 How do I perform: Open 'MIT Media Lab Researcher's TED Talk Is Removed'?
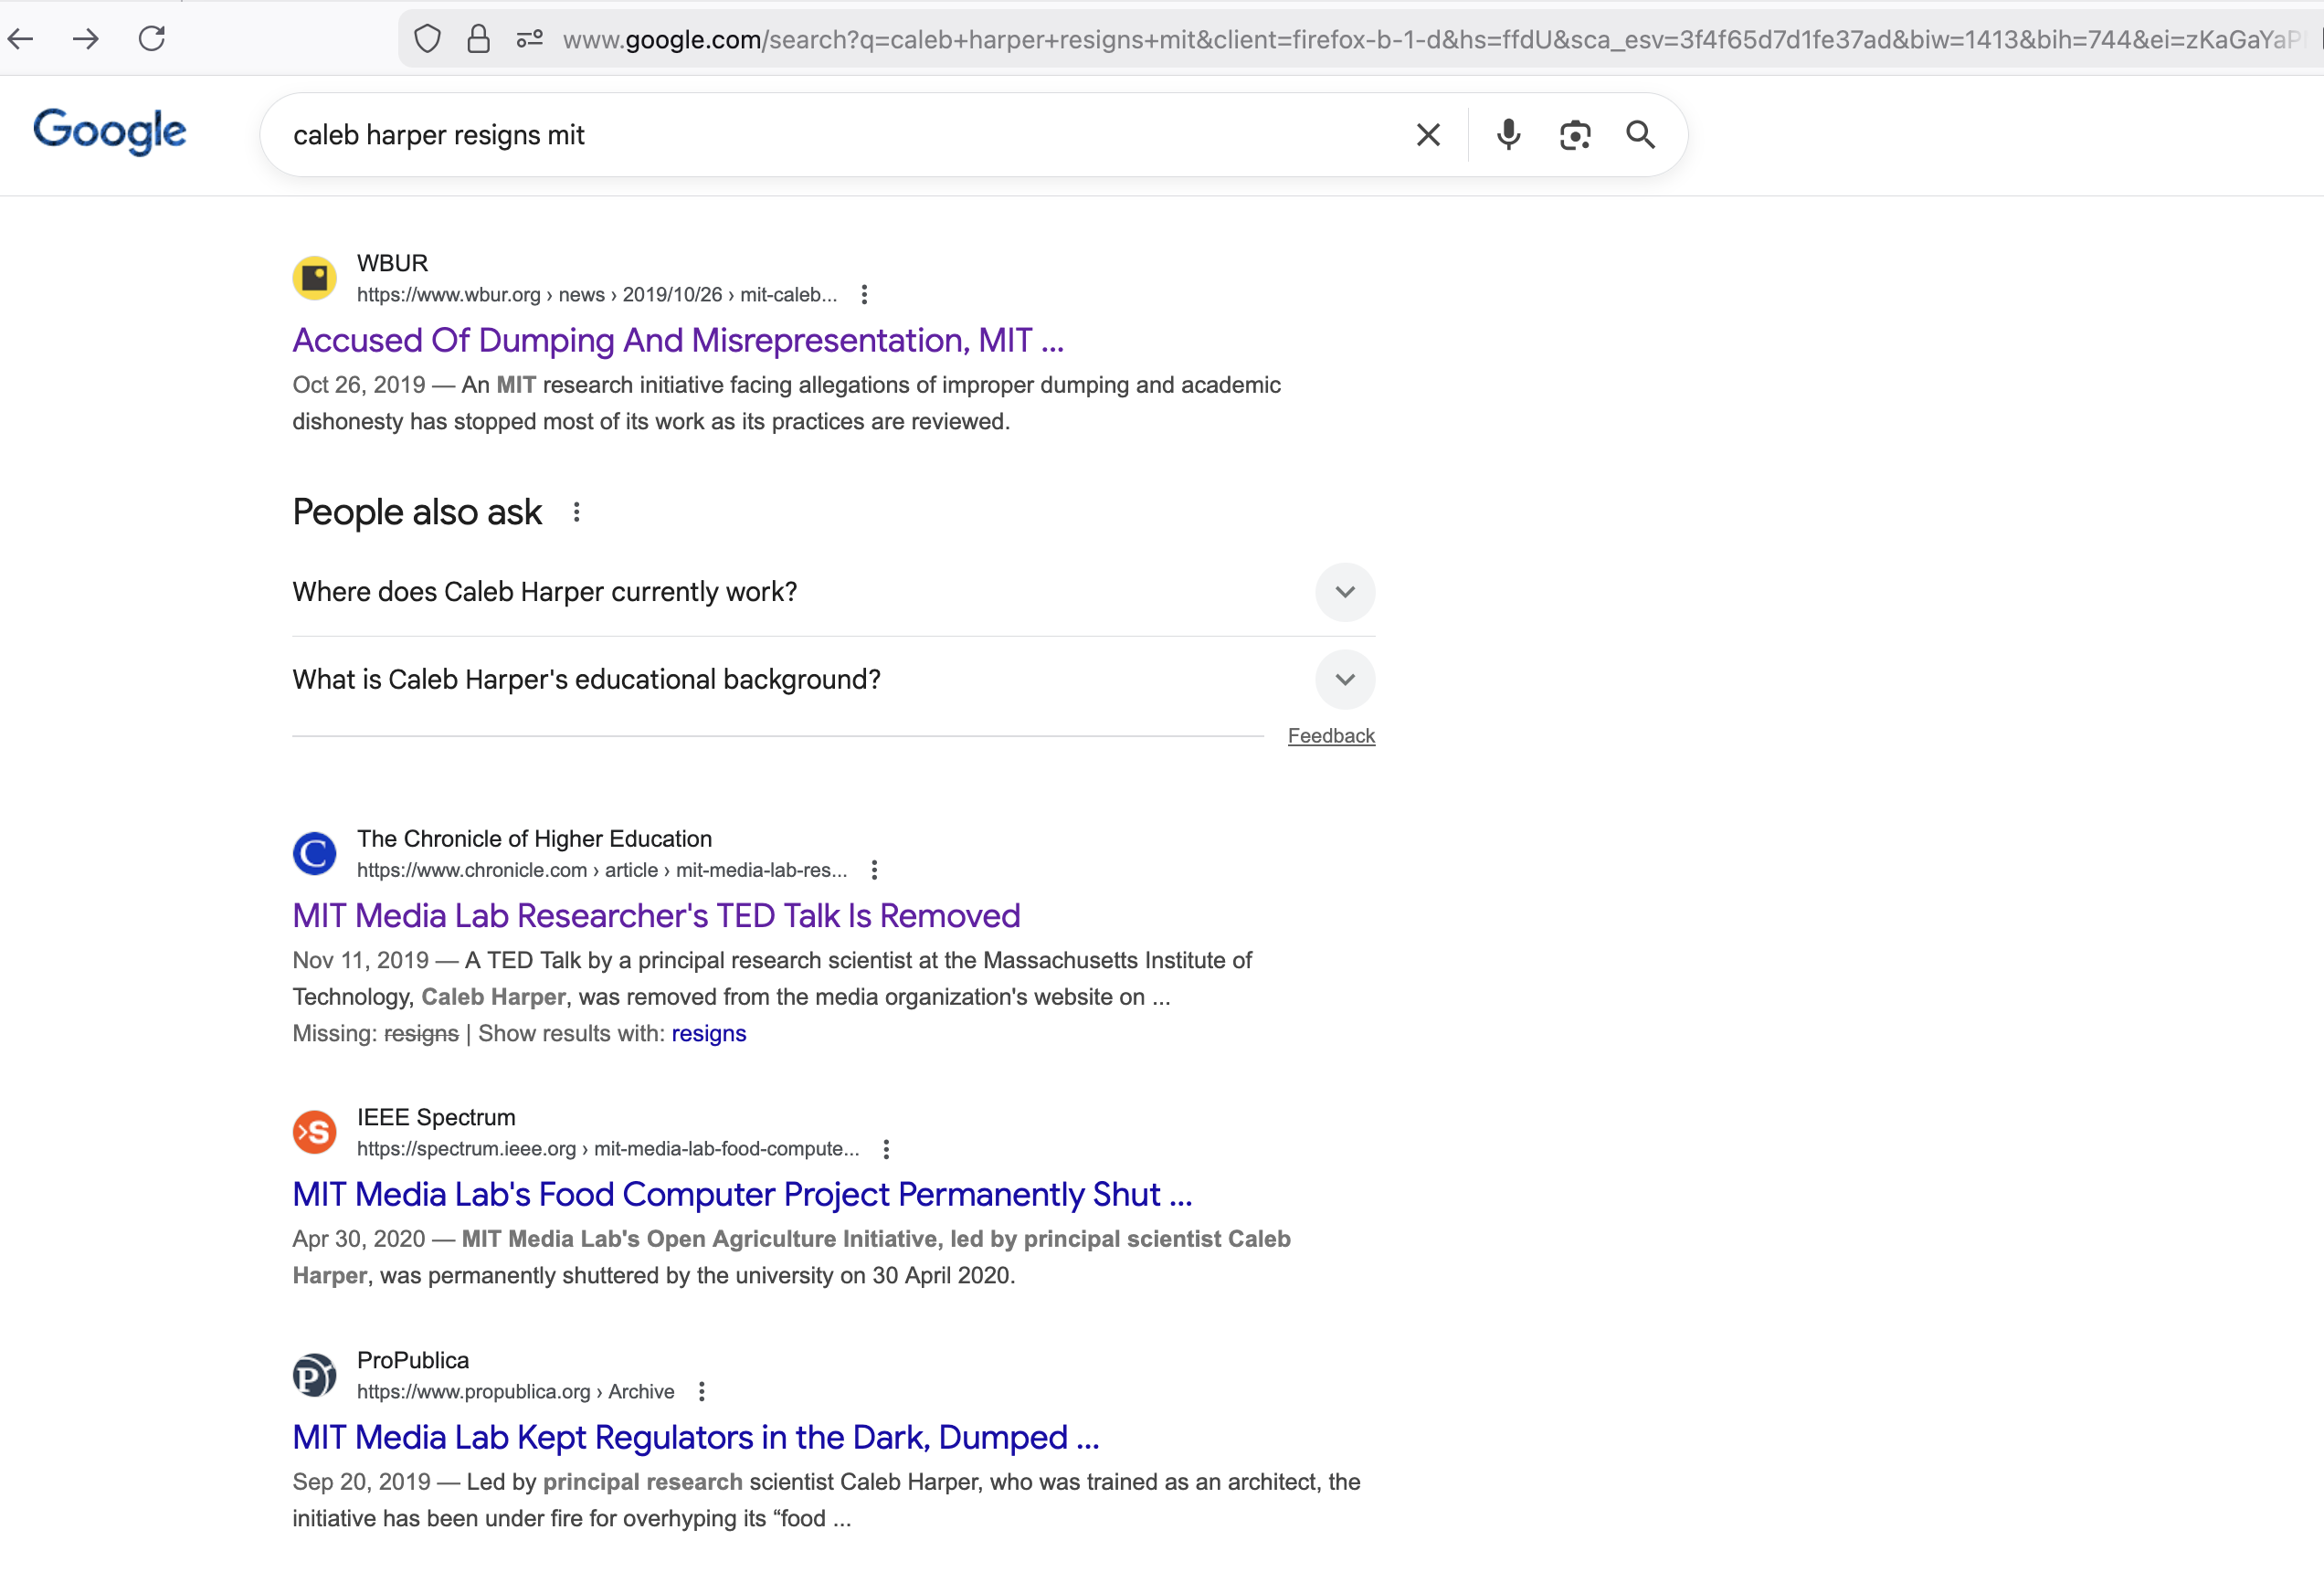point(656,916)
